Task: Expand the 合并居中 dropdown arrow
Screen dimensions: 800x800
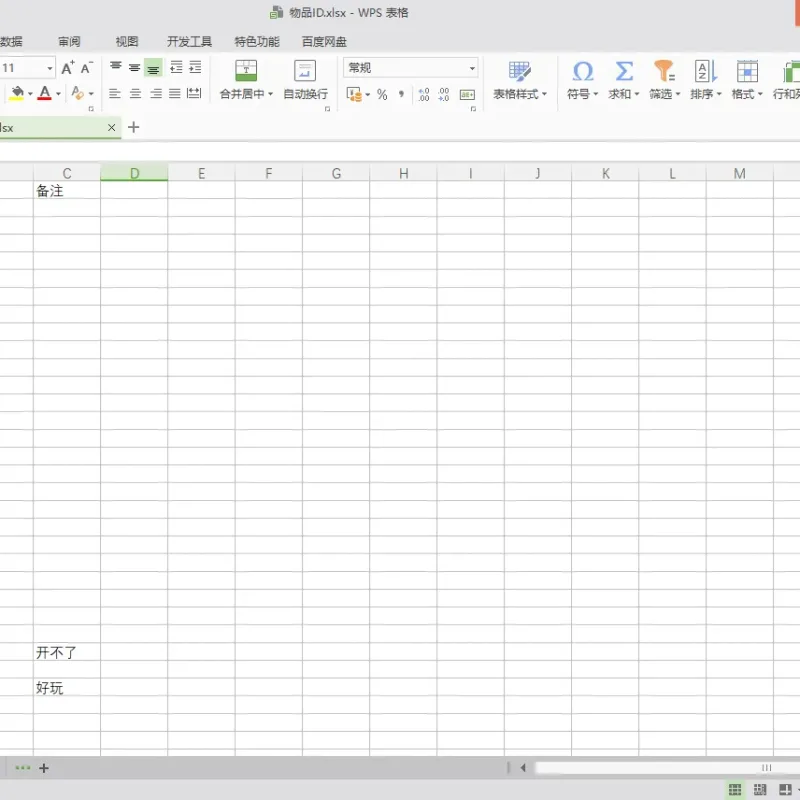Action: coord(270,94)
